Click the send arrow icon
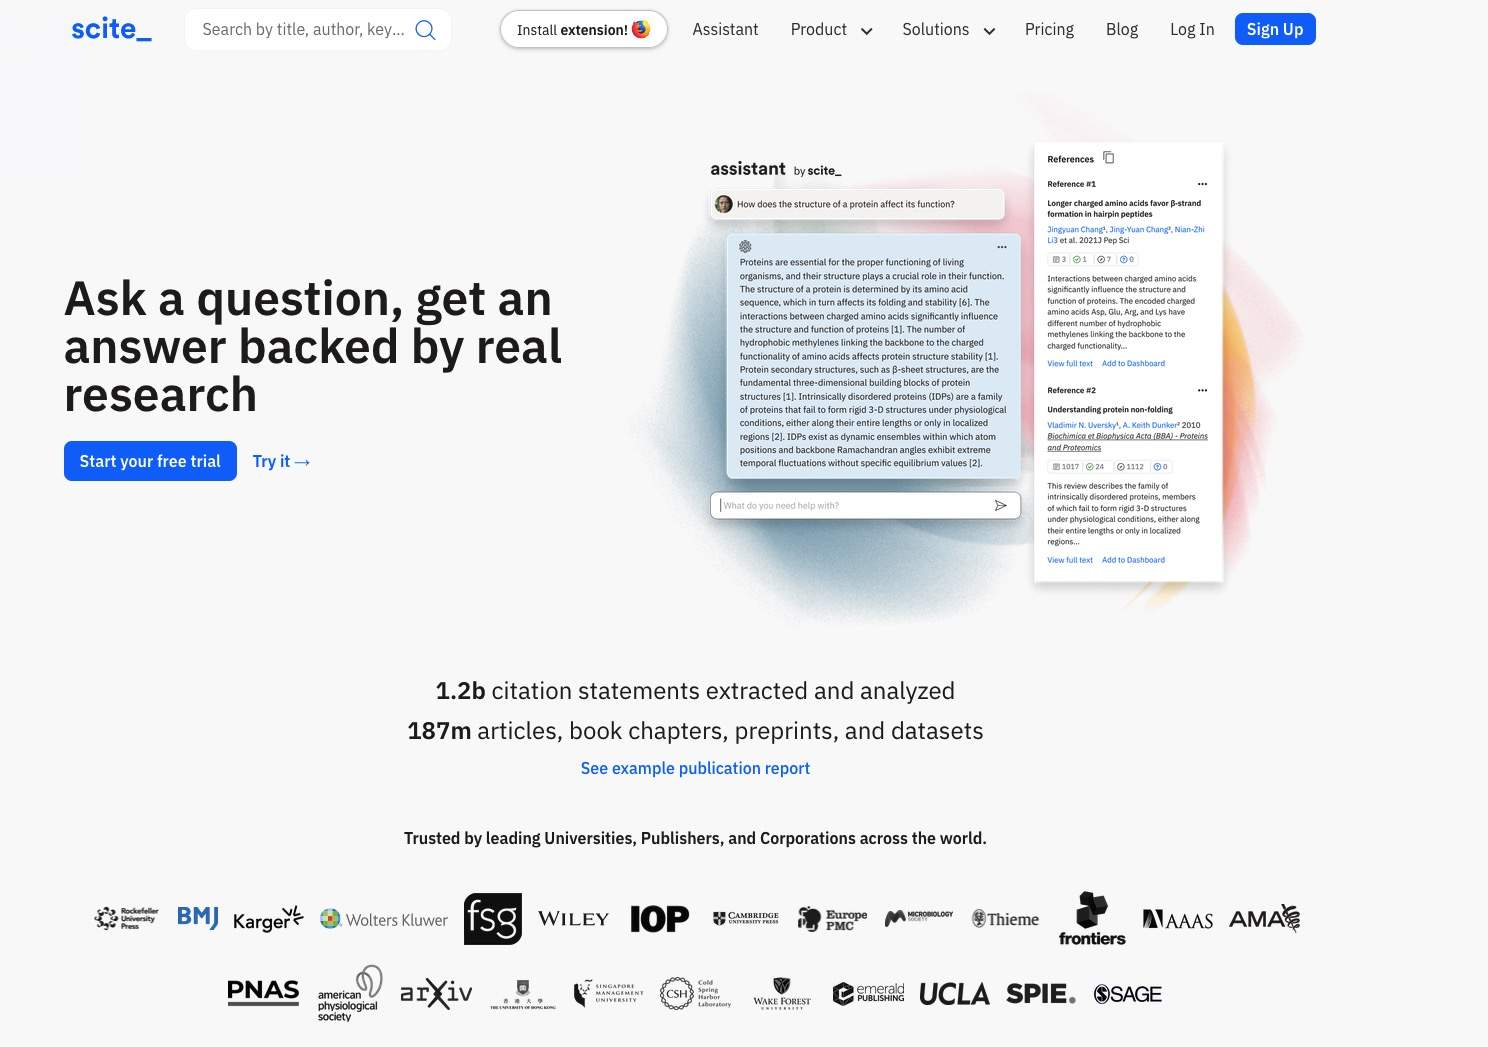 pyautogui.click(x=1001, y=505)
